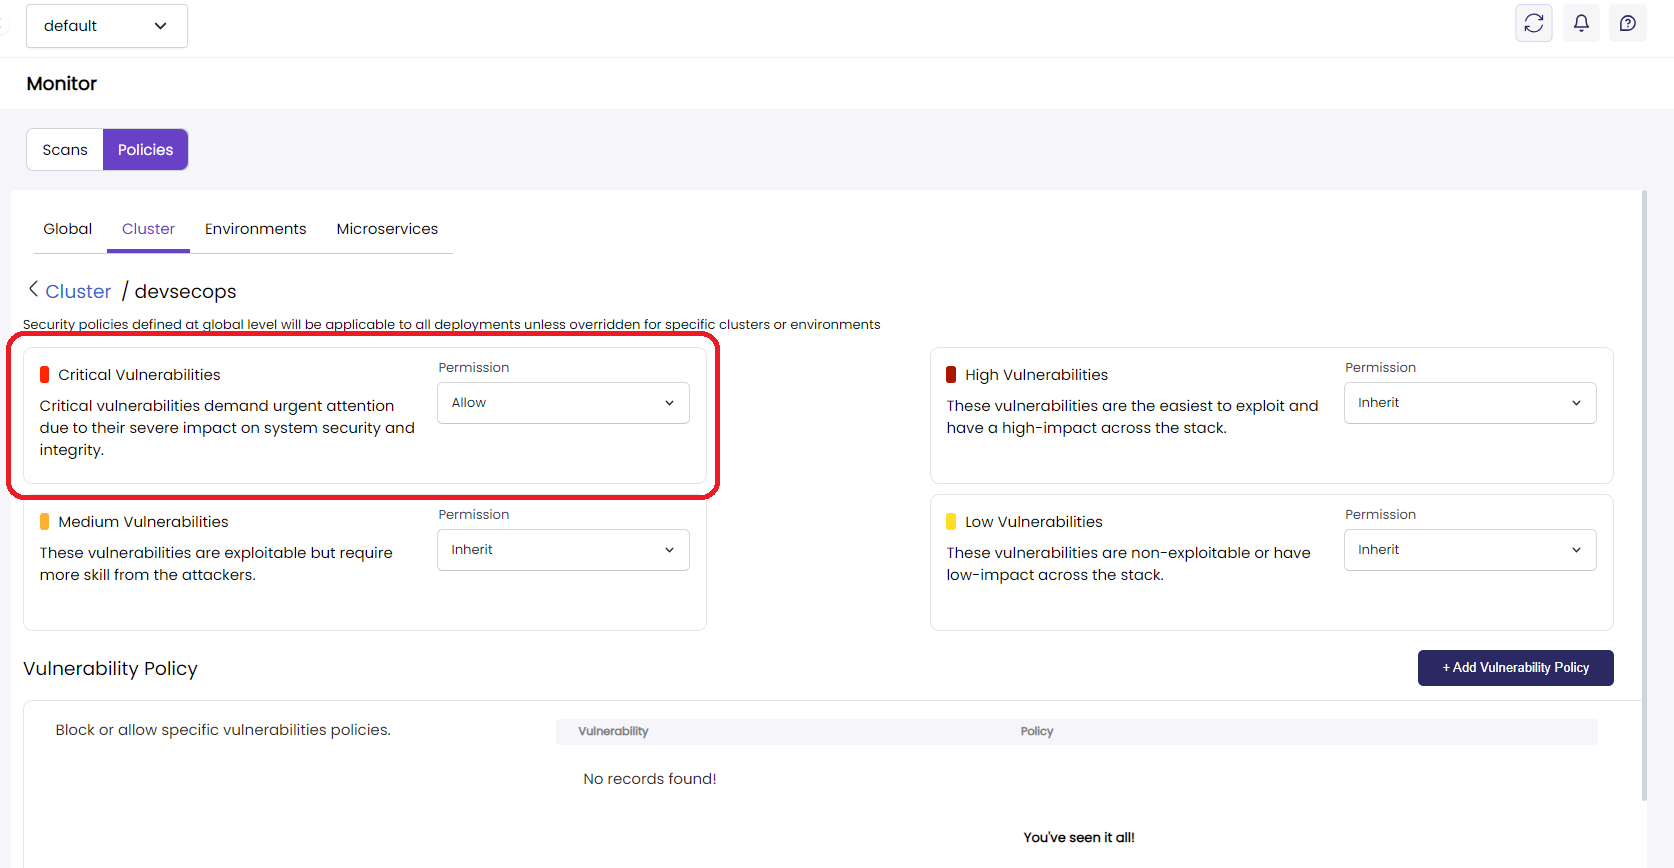Viewport: 1674px width, 868px height.
Task: Click the Low Vulnerabilities yellow marker
Action: point(951,522)
